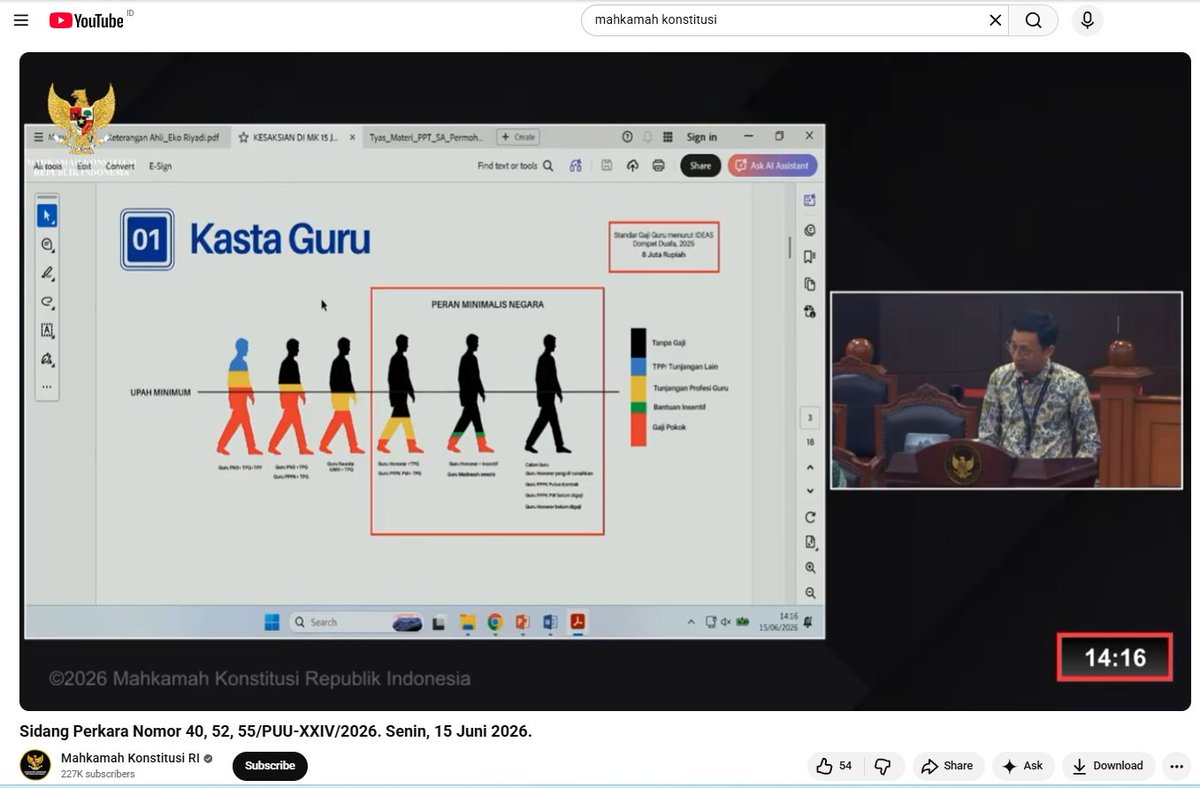
Task: Click Acrobat print icon in recording
Action: [658, 166]
